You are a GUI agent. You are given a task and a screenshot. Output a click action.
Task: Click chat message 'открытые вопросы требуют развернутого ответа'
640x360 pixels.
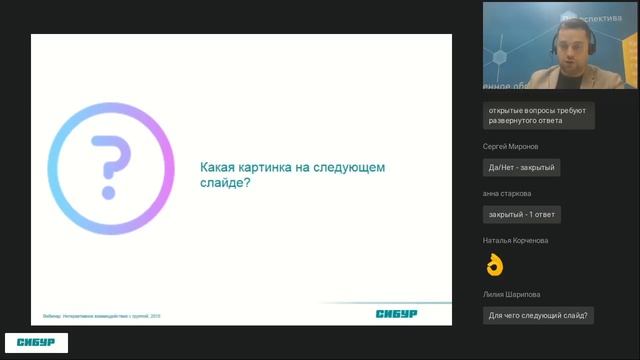pos(538,116)
